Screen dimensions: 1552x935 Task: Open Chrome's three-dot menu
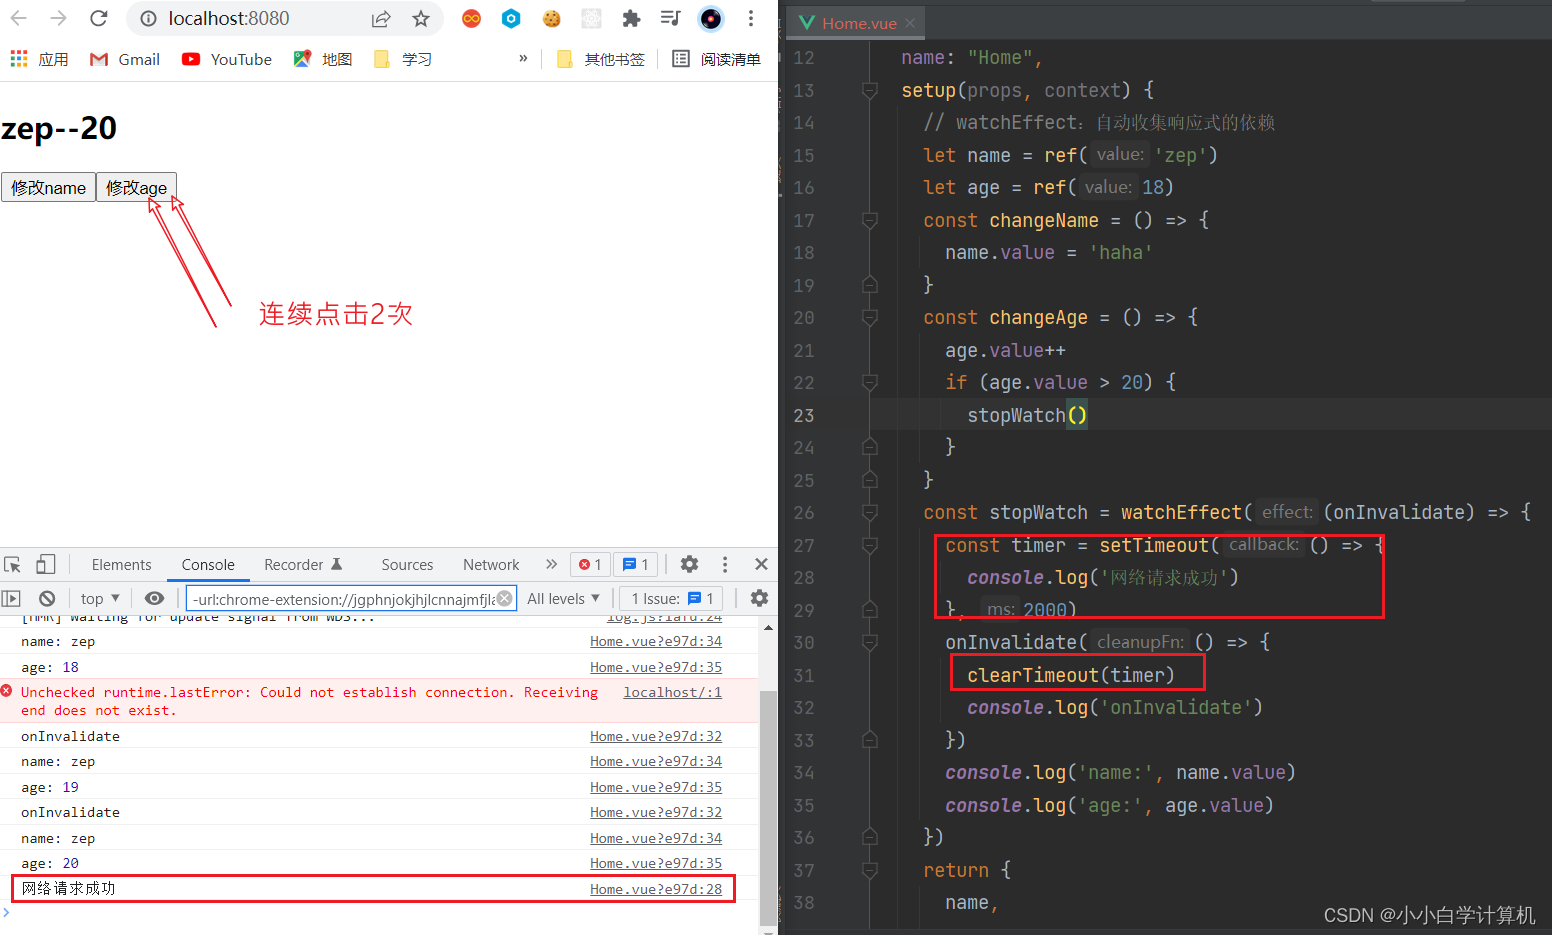tap(751, 18)
